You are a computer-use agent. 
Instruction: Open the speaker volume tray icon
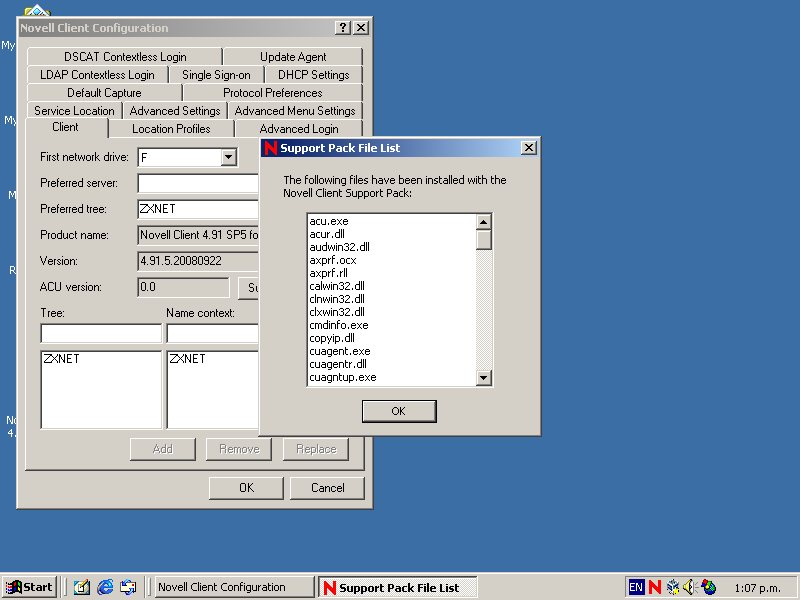[690, 587]
